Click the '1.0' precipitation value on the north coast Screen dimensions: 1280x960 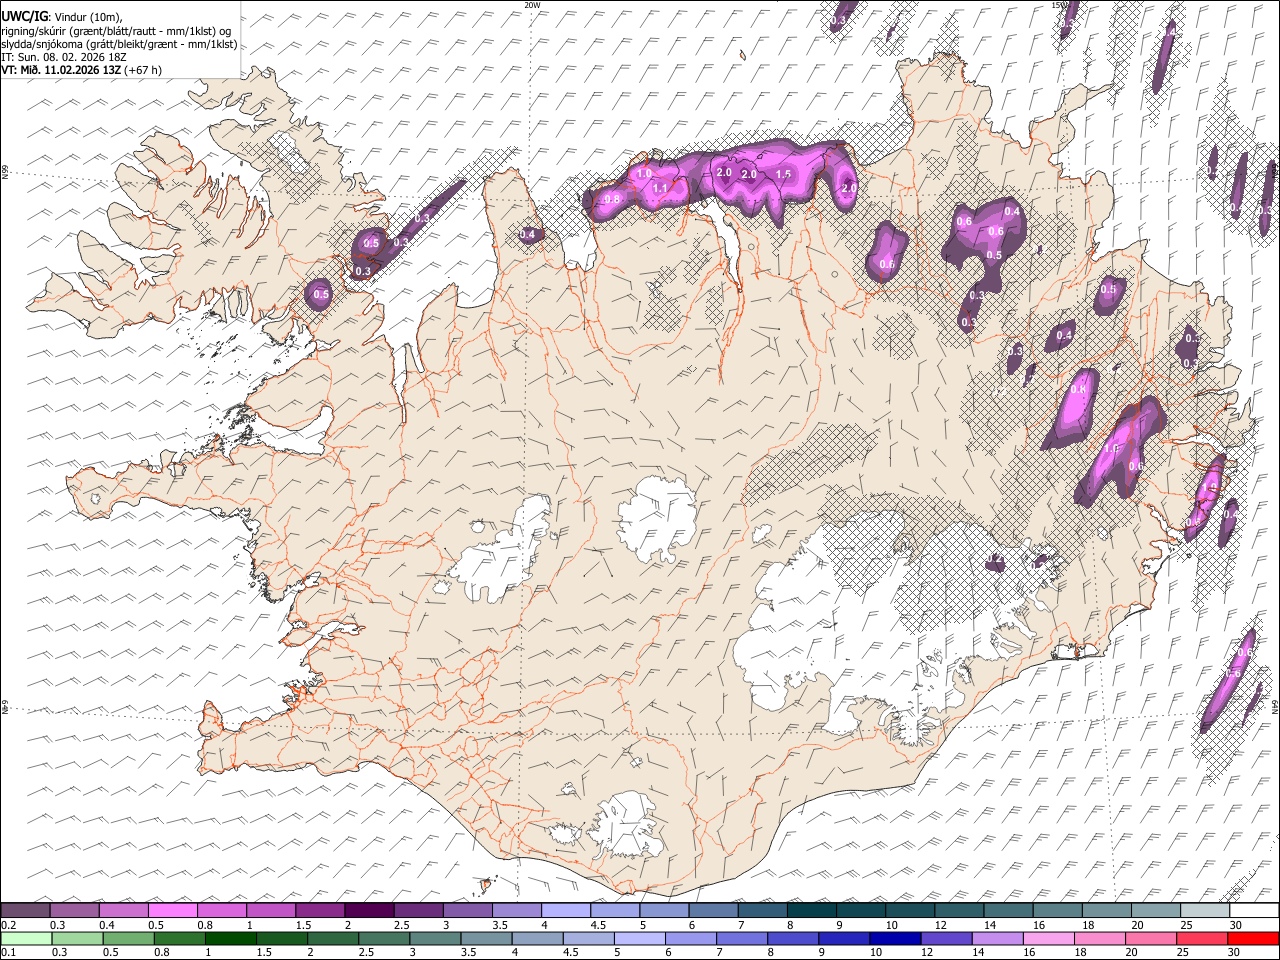click(644, 174)
